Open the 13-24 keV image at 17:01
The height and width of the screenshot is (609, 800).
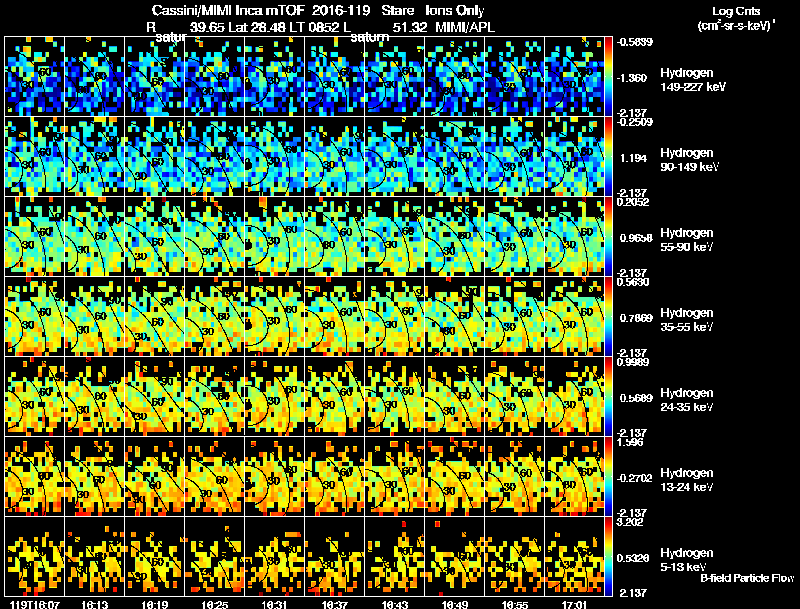pyautogui.click(x=574, y=477)
